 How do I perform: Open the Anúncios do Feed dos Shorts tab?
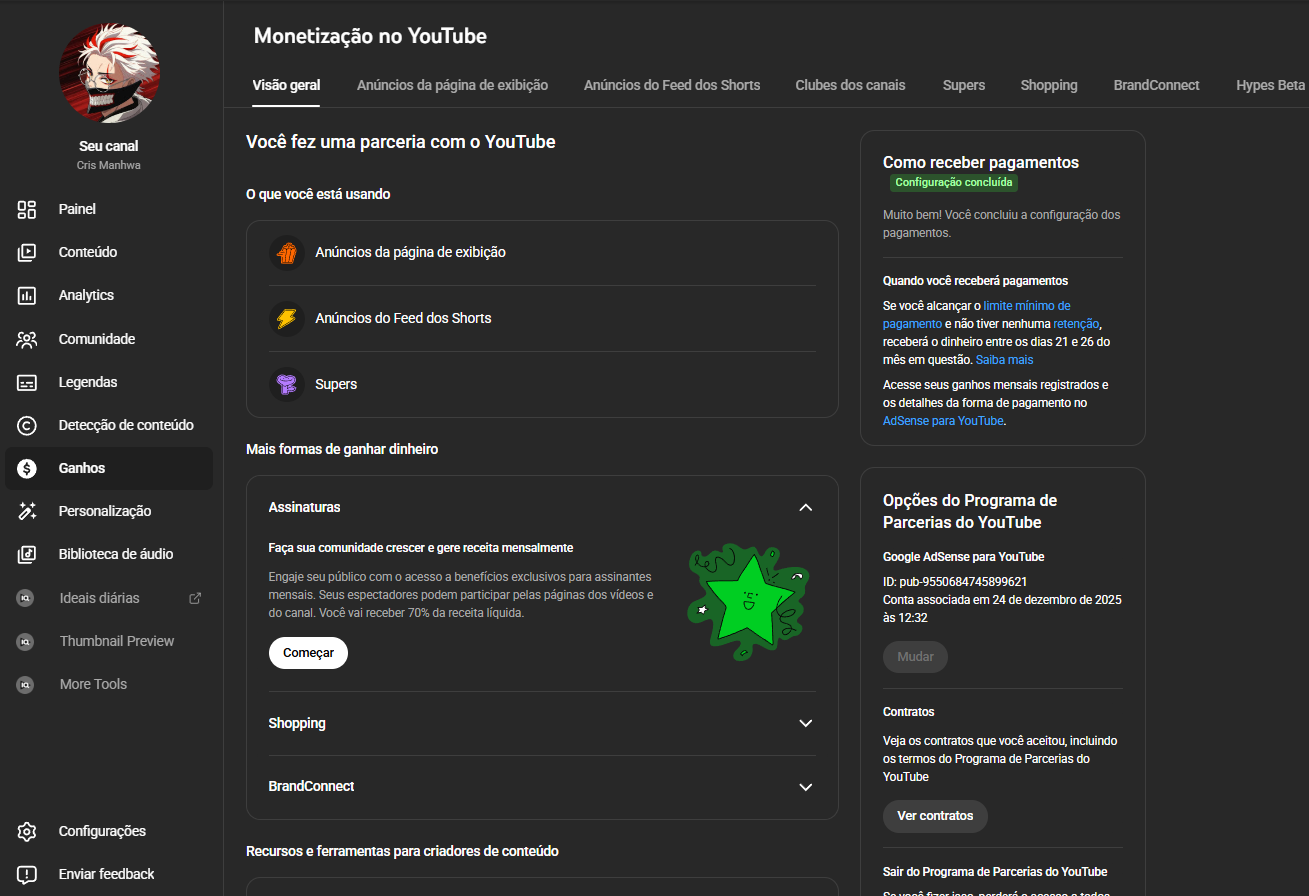672,85
